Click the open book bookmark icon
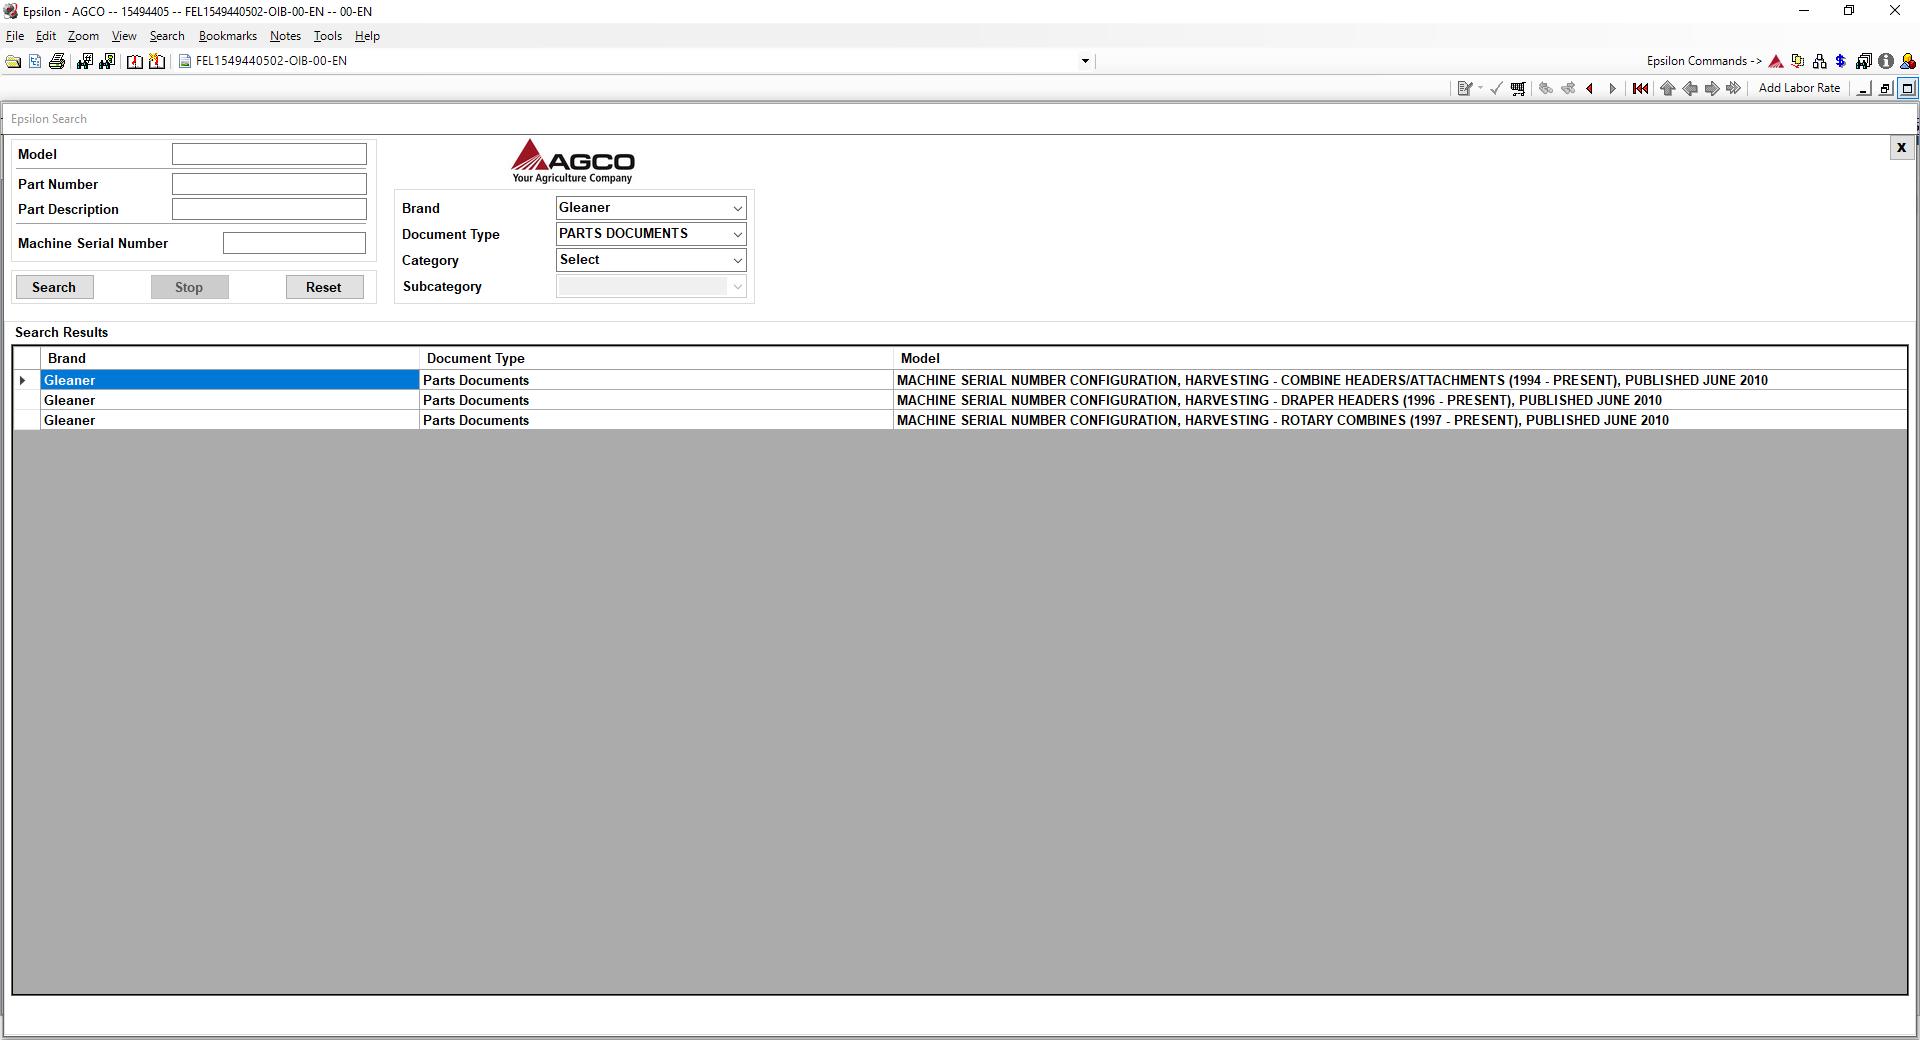The image size is (1920, 1040). (134, 61)
